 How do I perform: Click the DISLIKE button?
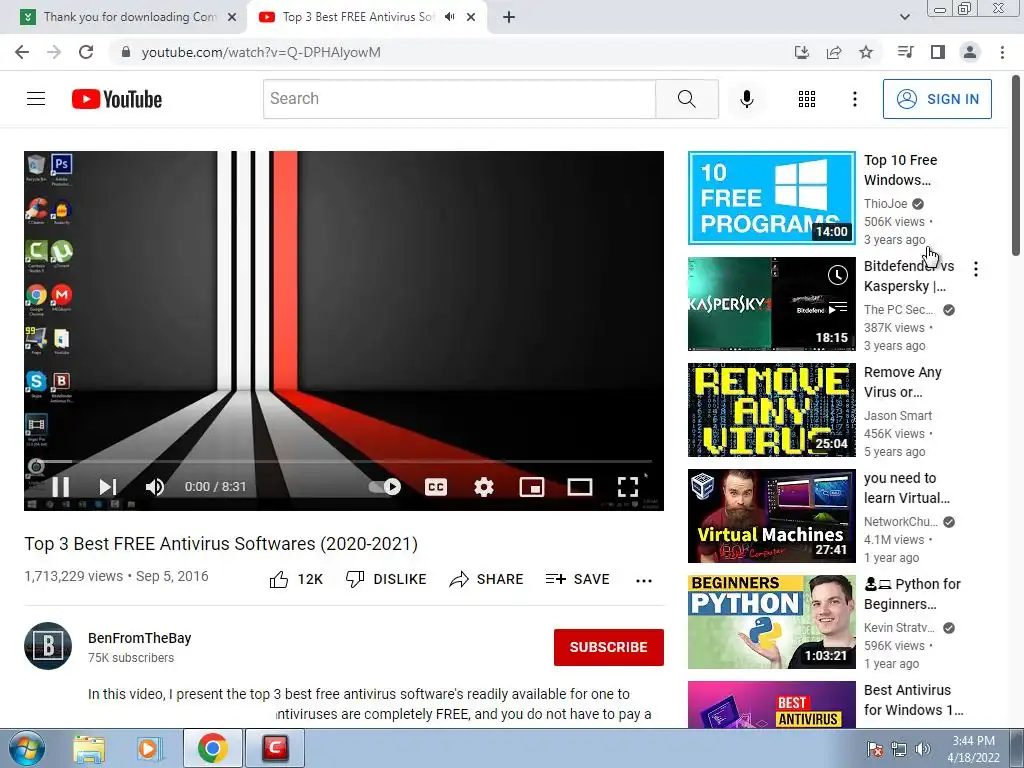(386, 579)
